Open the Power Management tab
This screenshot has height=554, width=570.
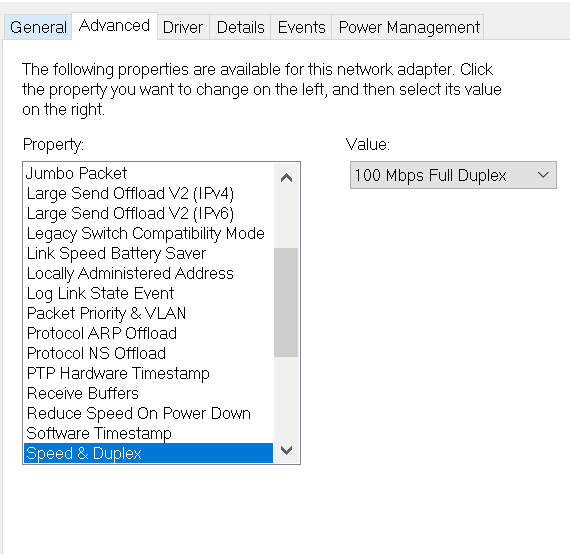tap(409, 27)
